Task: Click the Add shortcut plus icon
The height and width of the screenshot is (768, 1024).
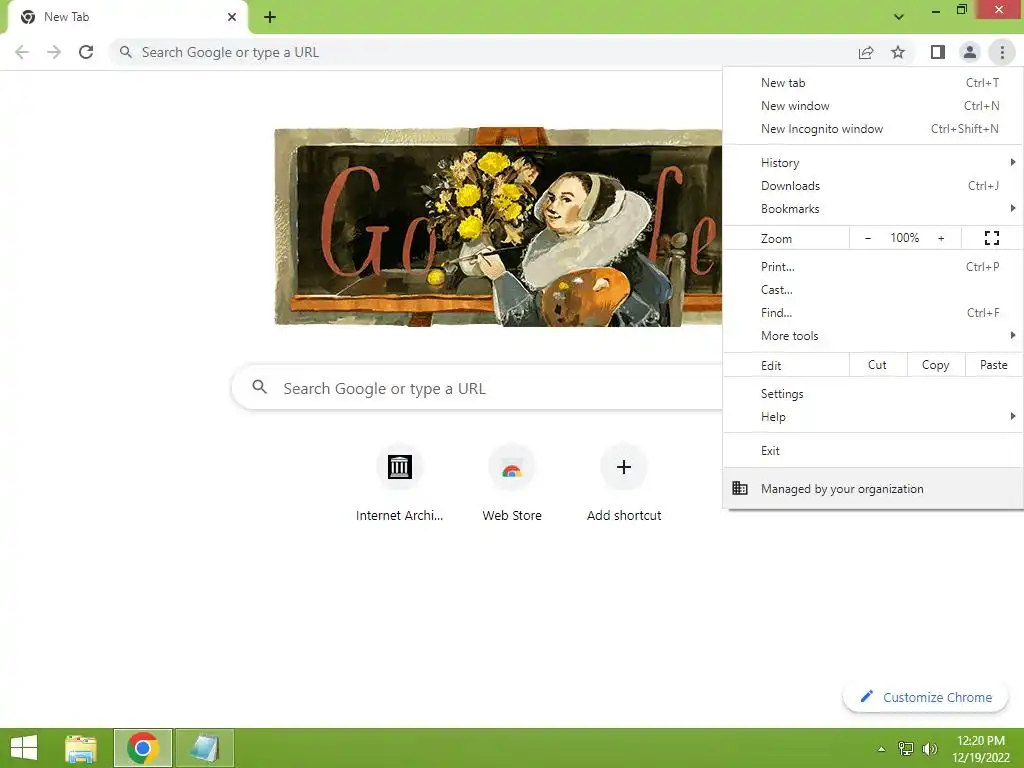Action: tap(624, 467)
